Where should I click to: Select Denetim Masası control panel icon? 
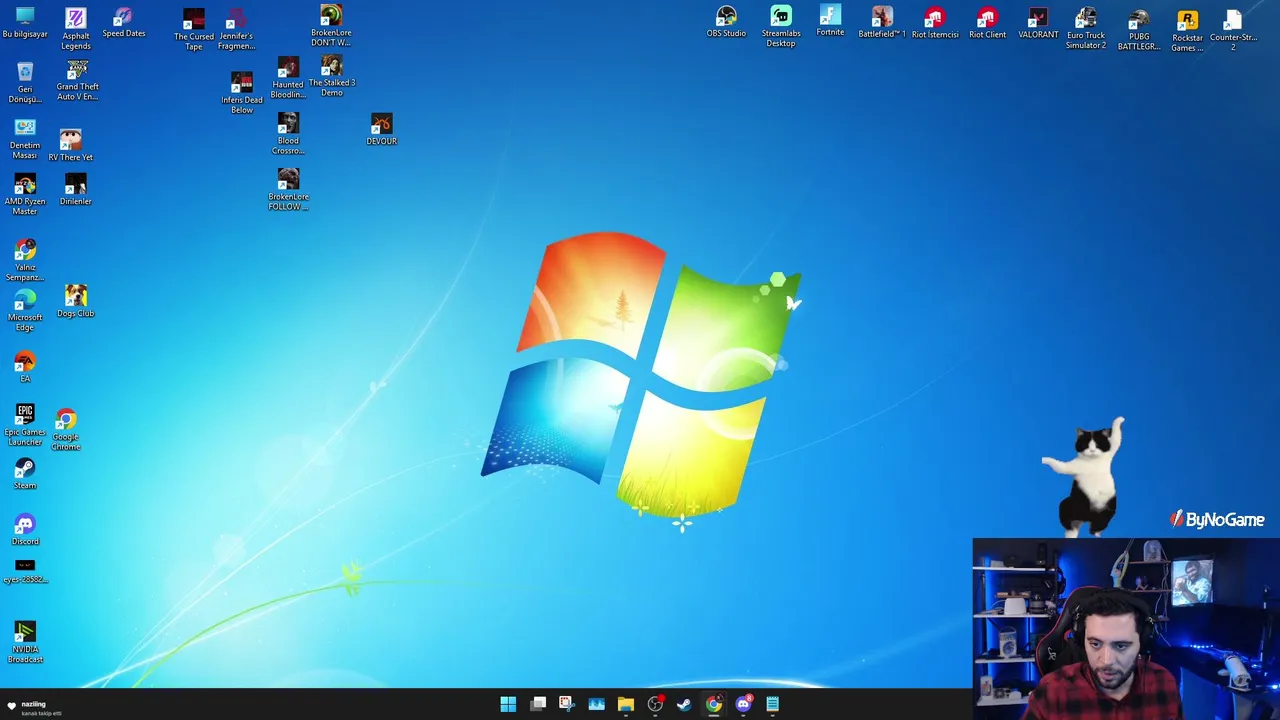25,139
